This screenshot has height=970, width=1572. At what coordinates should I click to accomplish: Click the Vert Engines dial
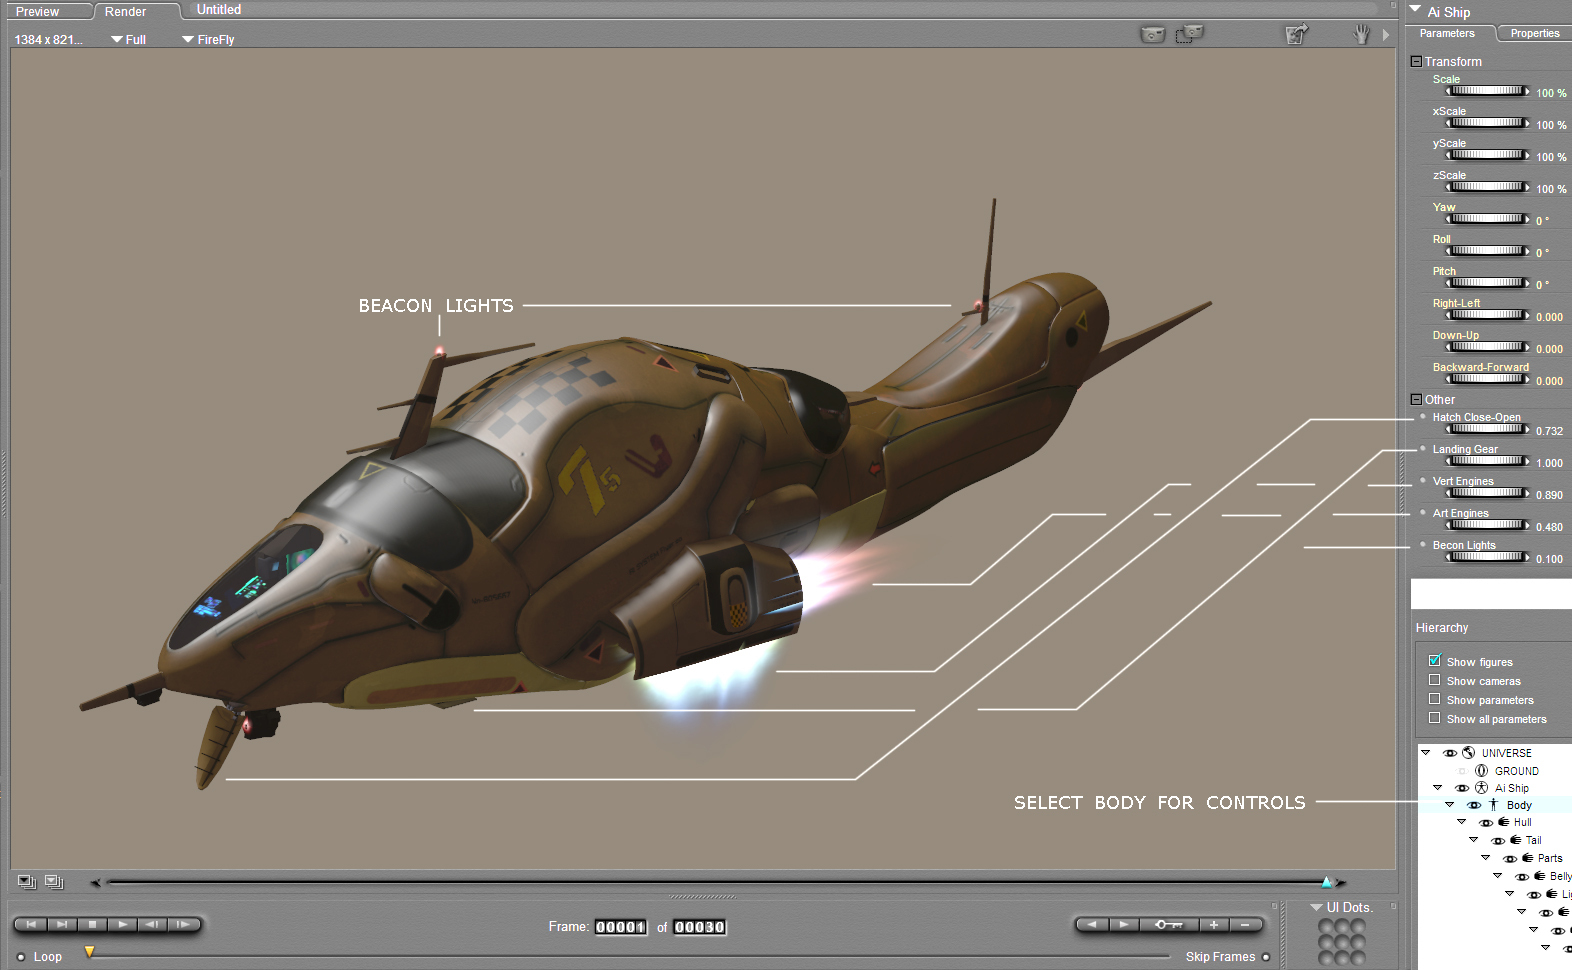(1488, 494)
